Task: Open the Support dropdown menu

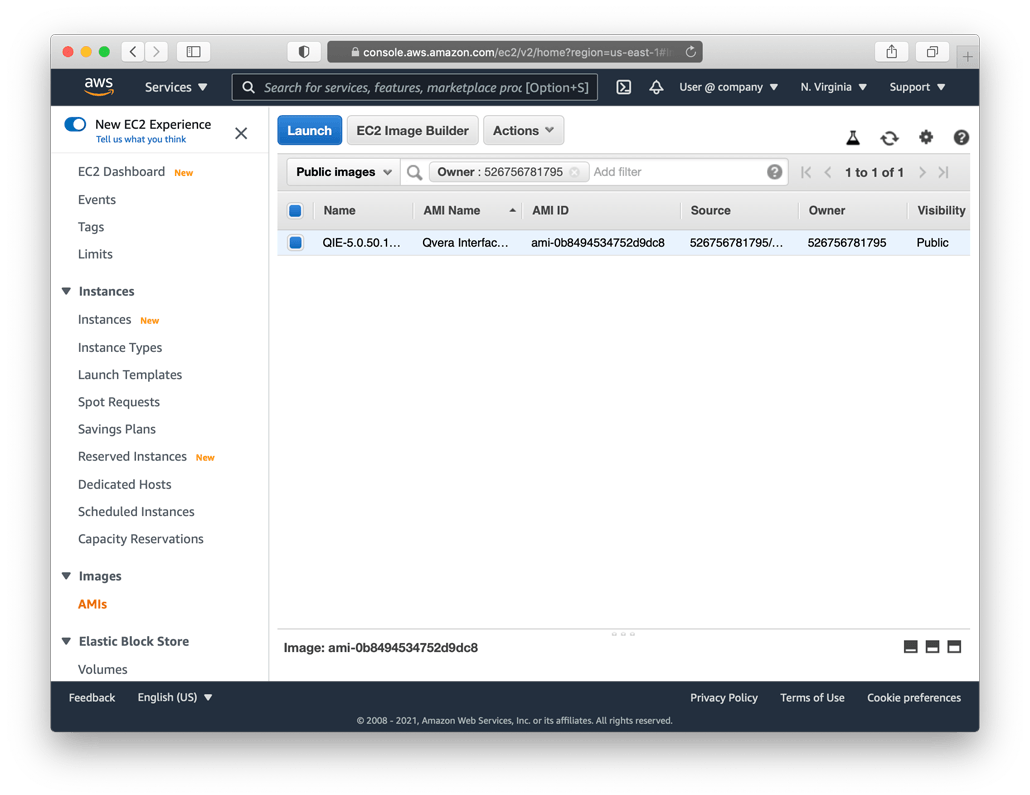Action: [x=917, y=87]
